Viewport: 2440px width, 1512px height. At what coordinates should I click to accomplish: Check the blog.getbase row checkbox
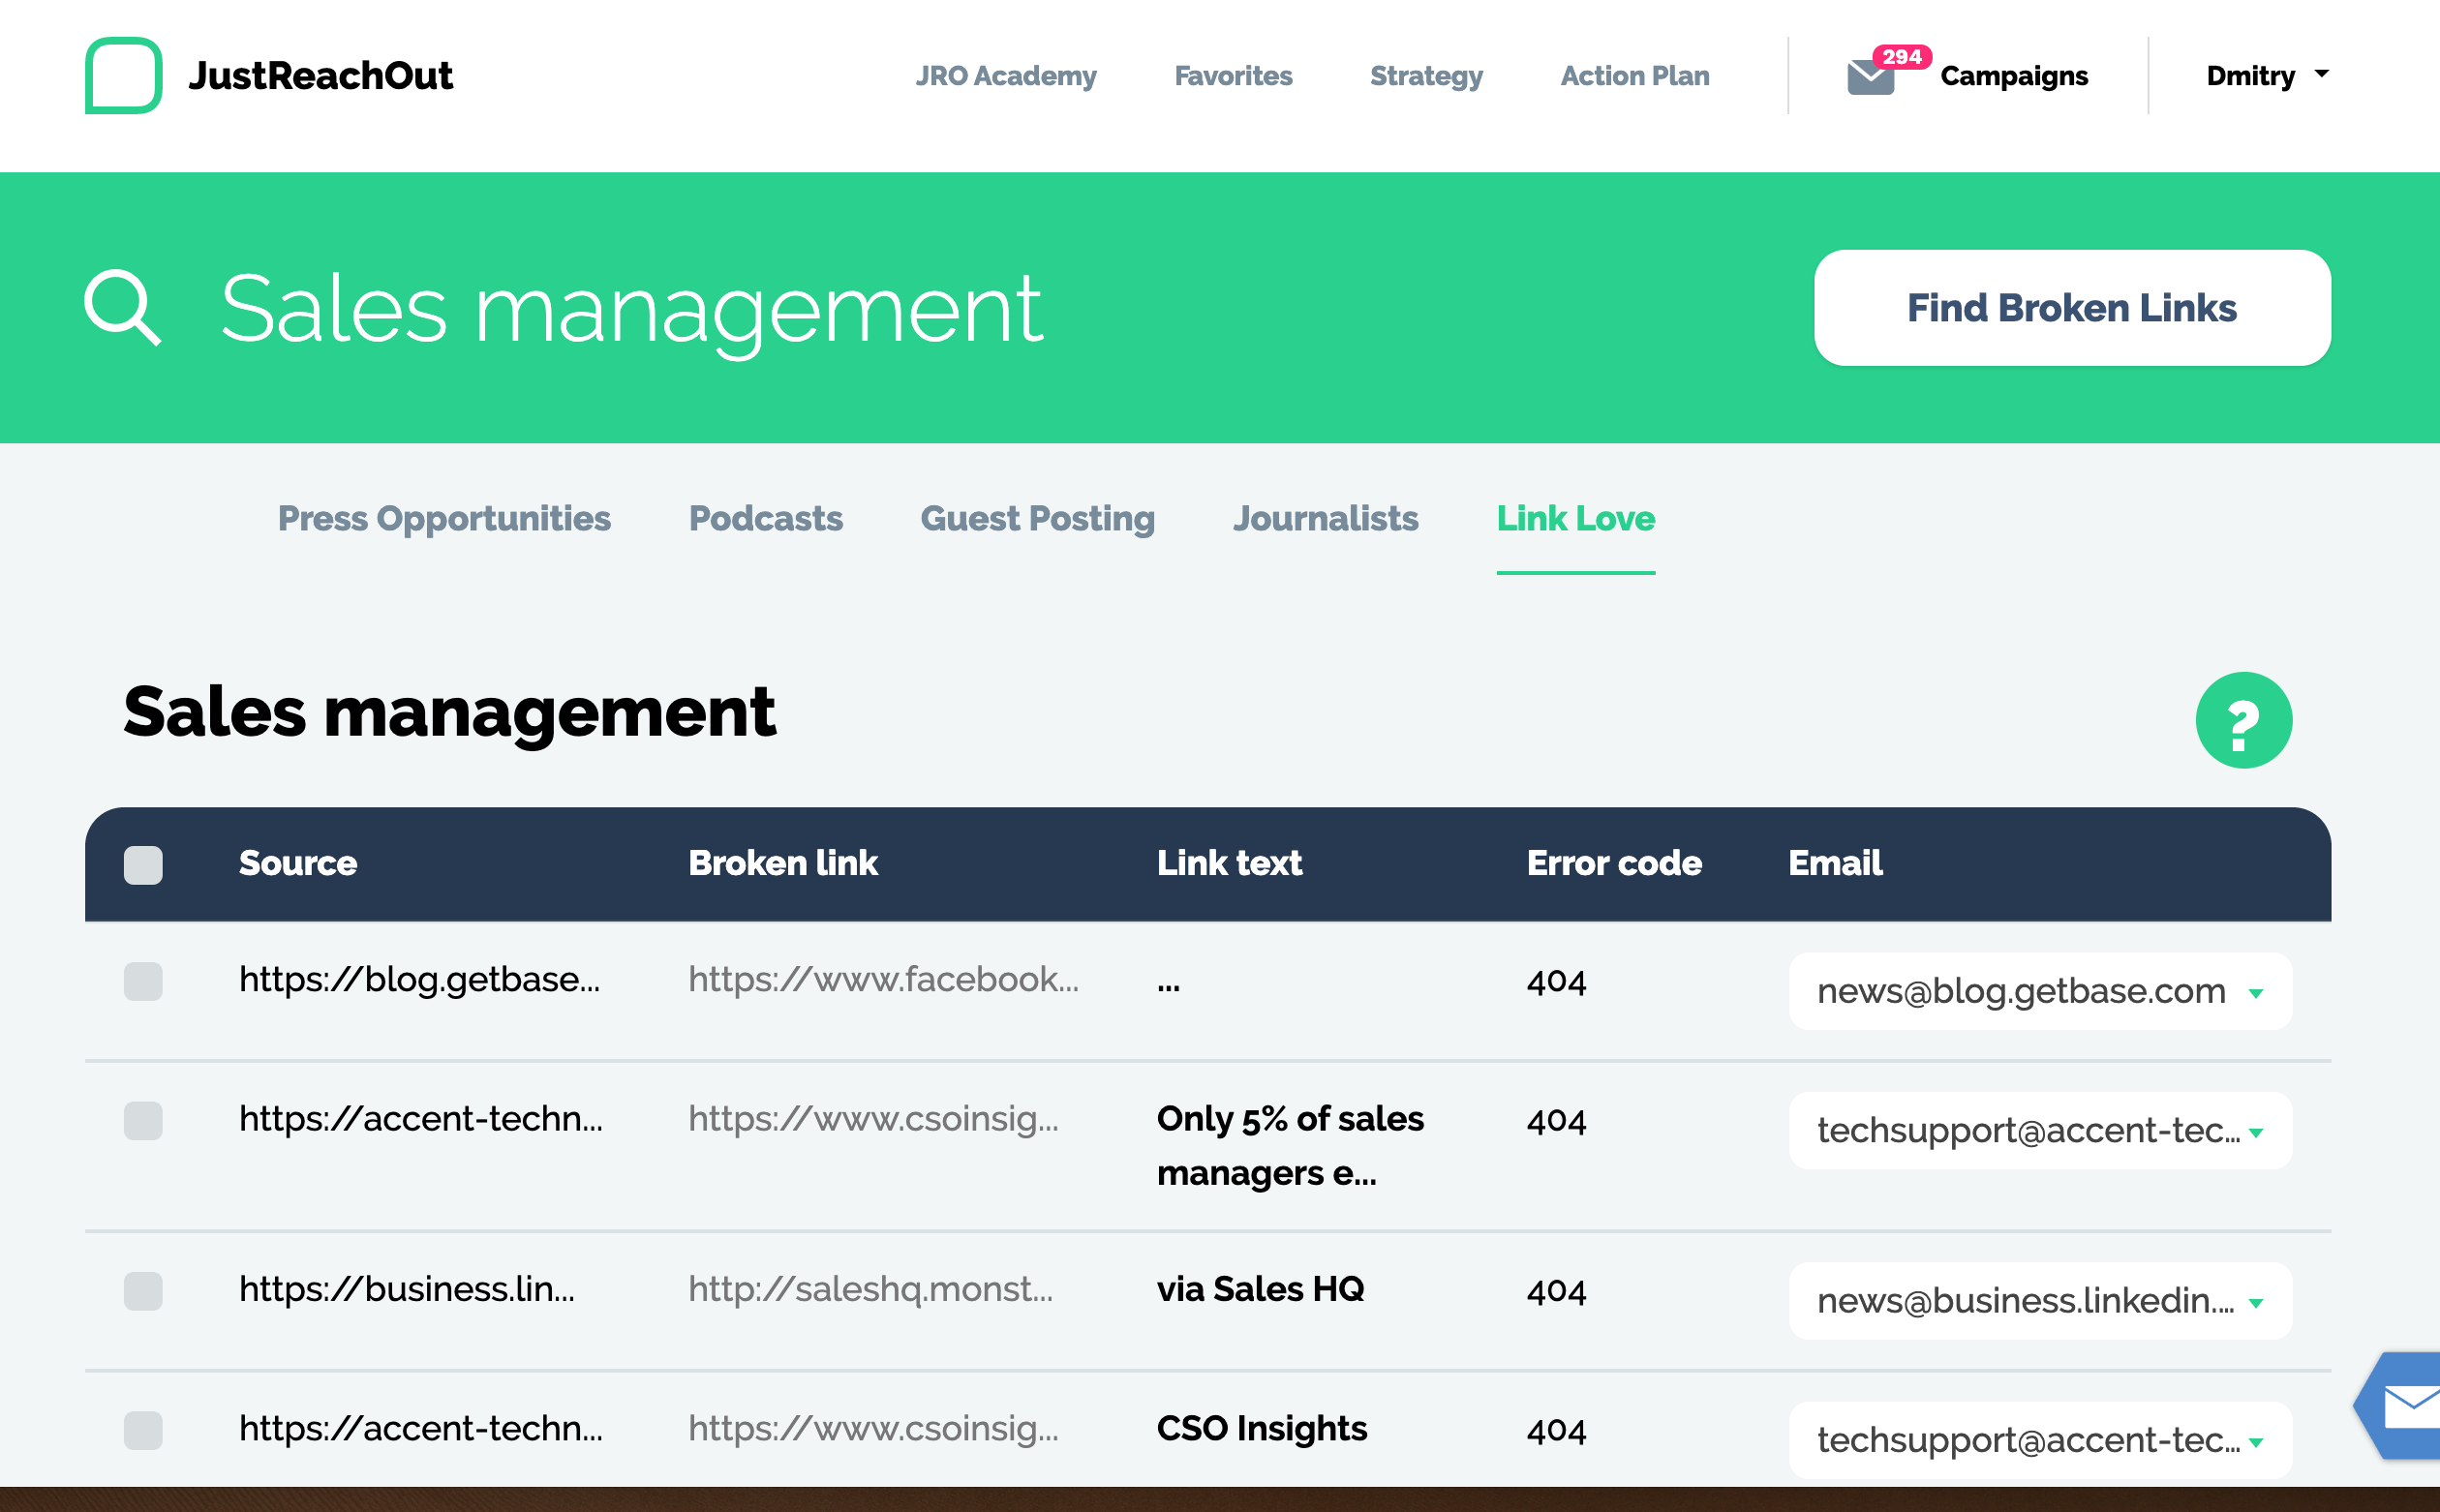[x=143, y=981]
